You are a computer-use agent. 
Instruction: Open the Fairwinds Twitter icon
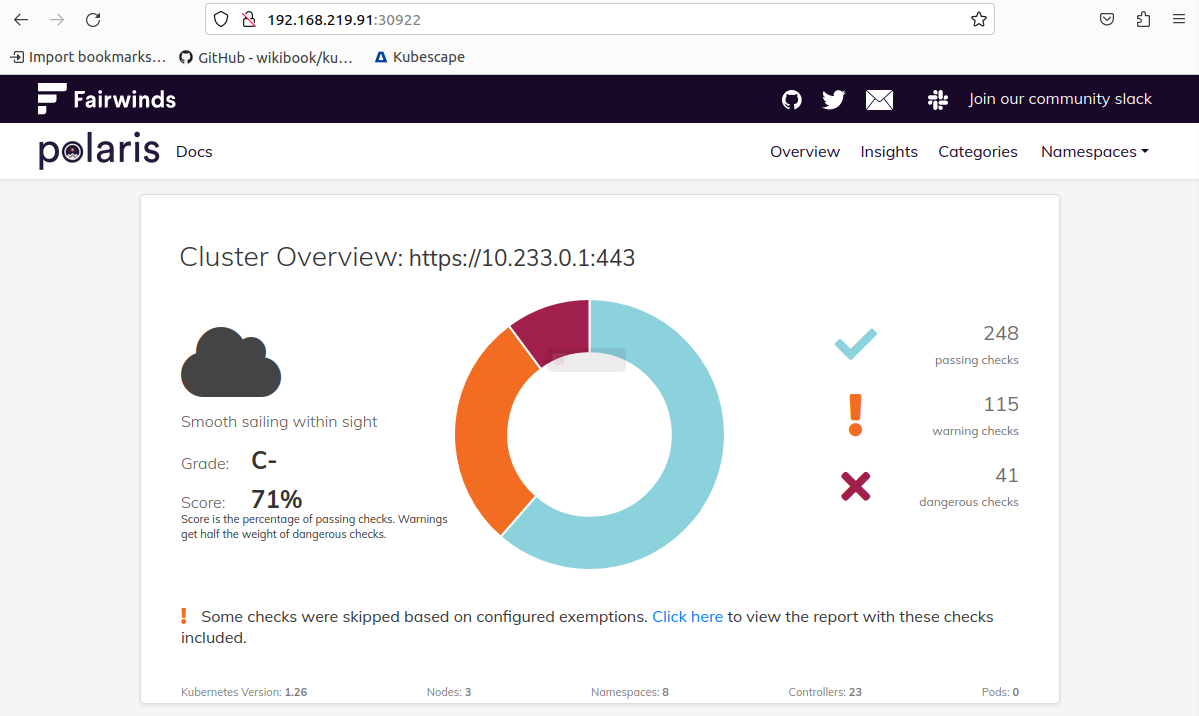[x=833, y=99]
